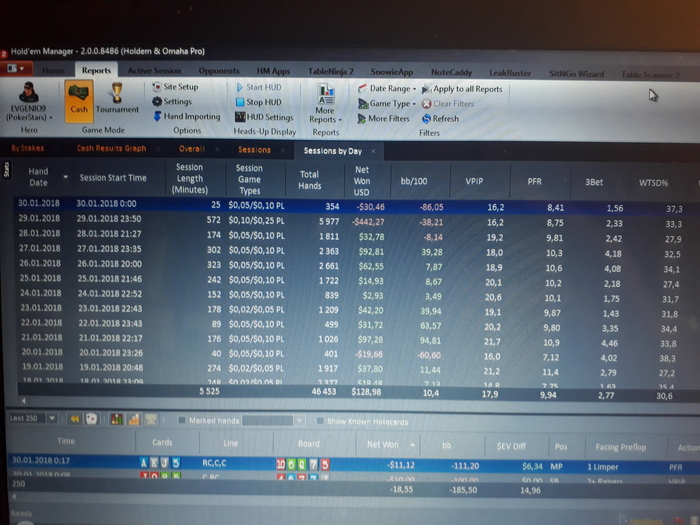700x525 pixels.
Task: Open By Stakes report tab
Action: pyautogui.click(x=28, y=148)
